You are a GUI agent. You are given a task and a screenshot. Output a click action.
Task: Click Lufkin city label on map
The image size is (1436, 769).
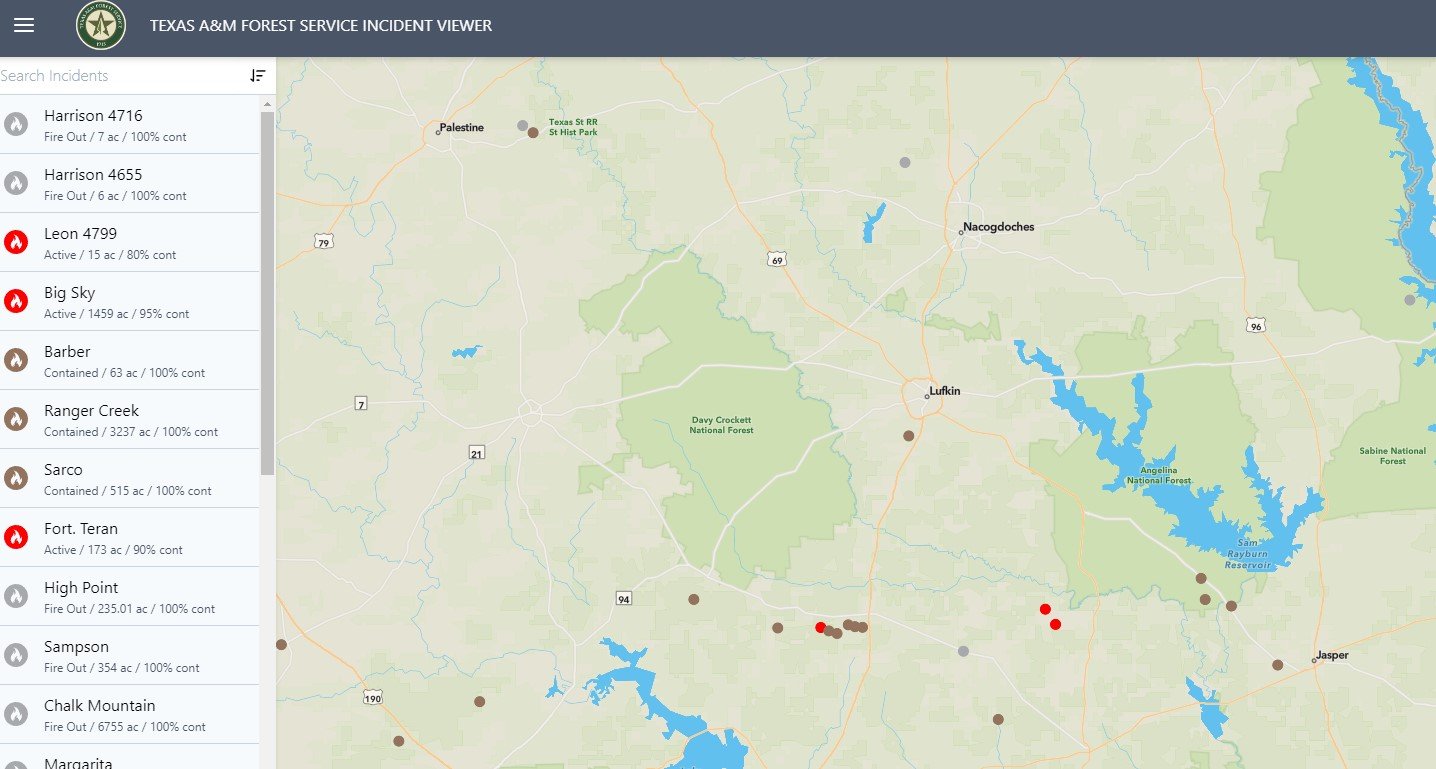944,391
